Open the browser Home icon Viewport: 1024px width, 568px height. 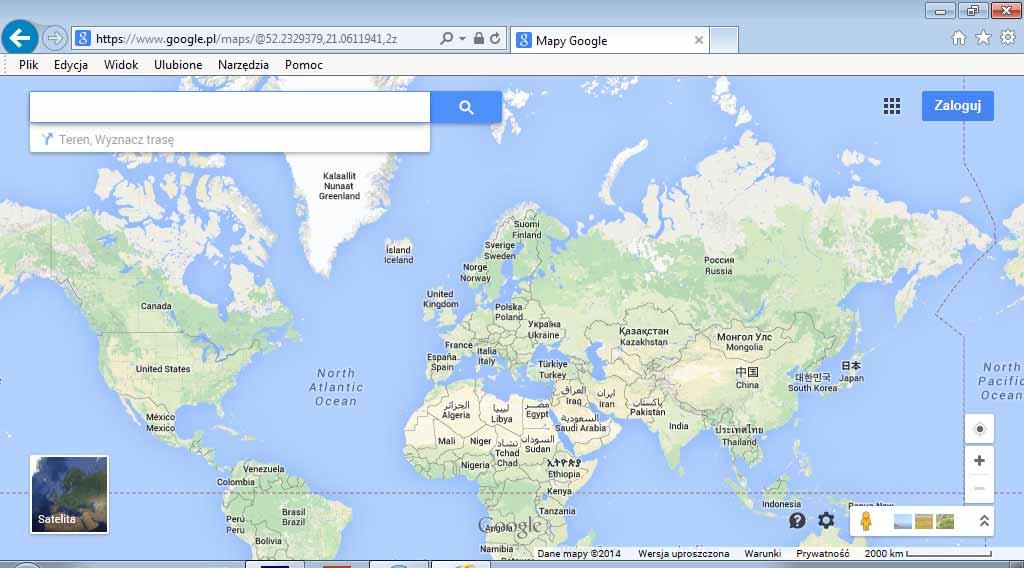959,38
